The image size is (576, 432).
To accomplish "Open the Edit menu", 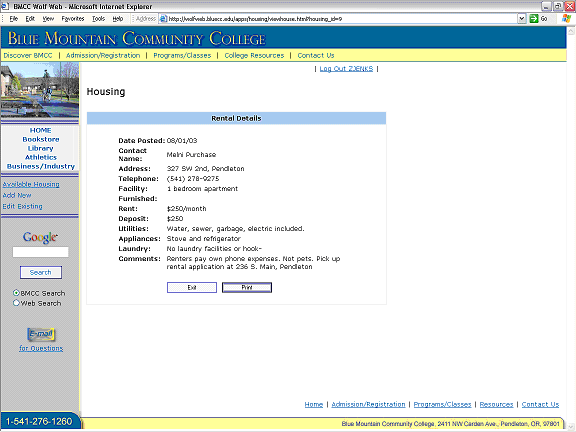I will pos(30,19).
